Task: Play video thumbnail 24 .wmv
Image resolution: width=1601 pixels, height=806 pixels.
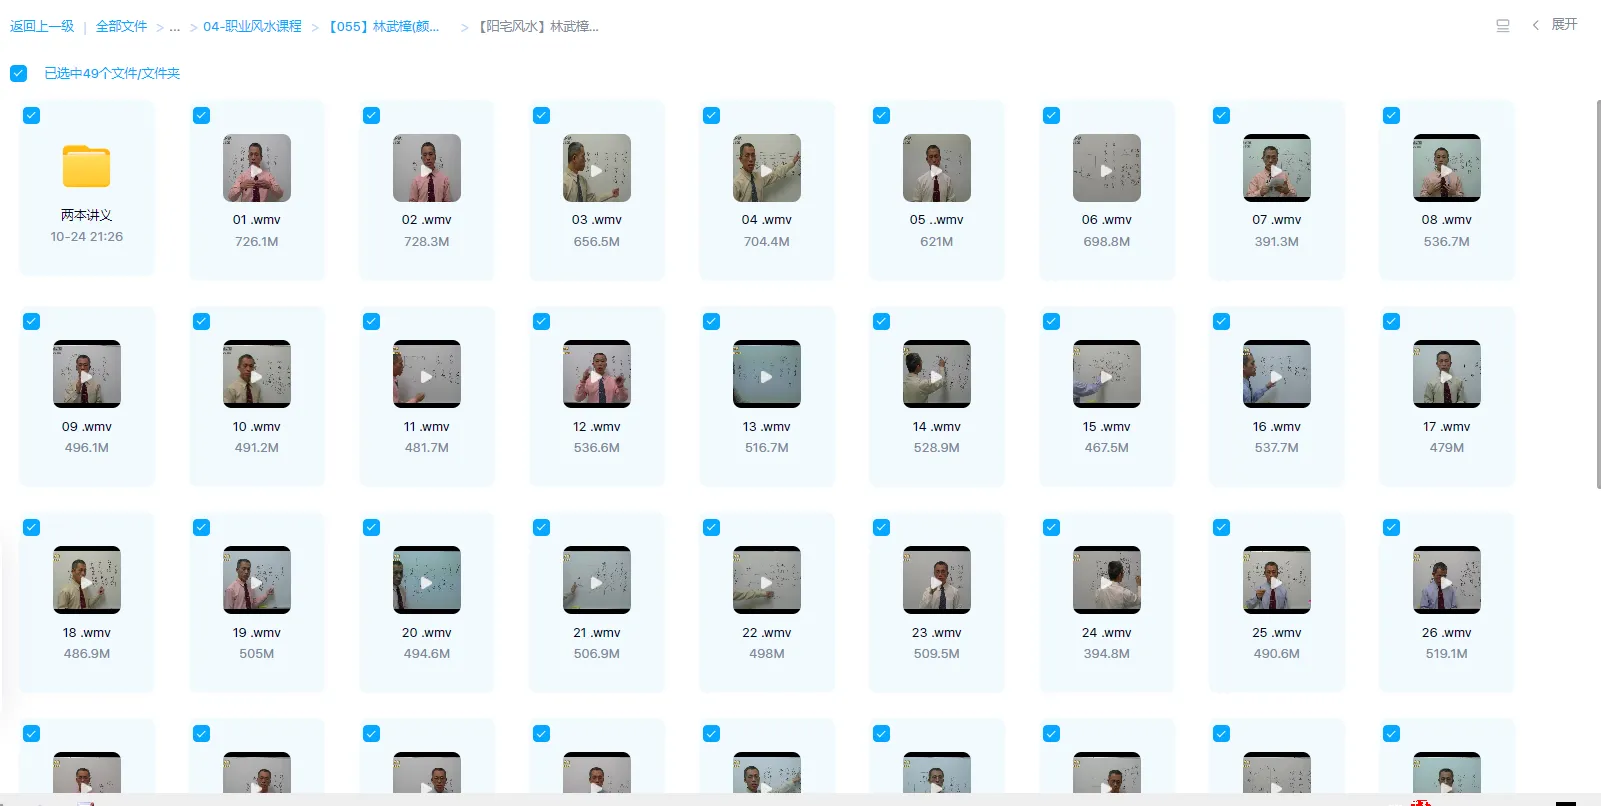Action: pyautogui.click(x=1107, y=580)
